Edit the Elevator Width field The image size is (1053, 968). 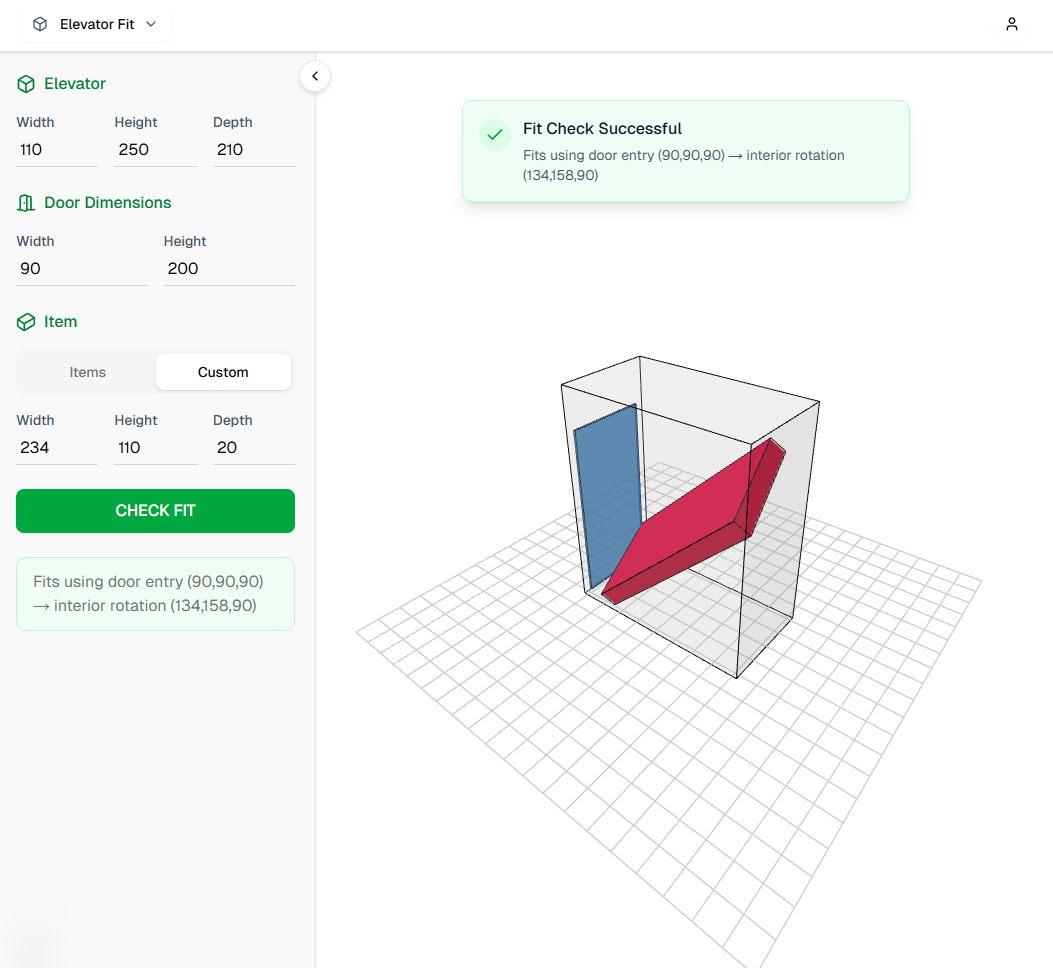coord(56,150)
